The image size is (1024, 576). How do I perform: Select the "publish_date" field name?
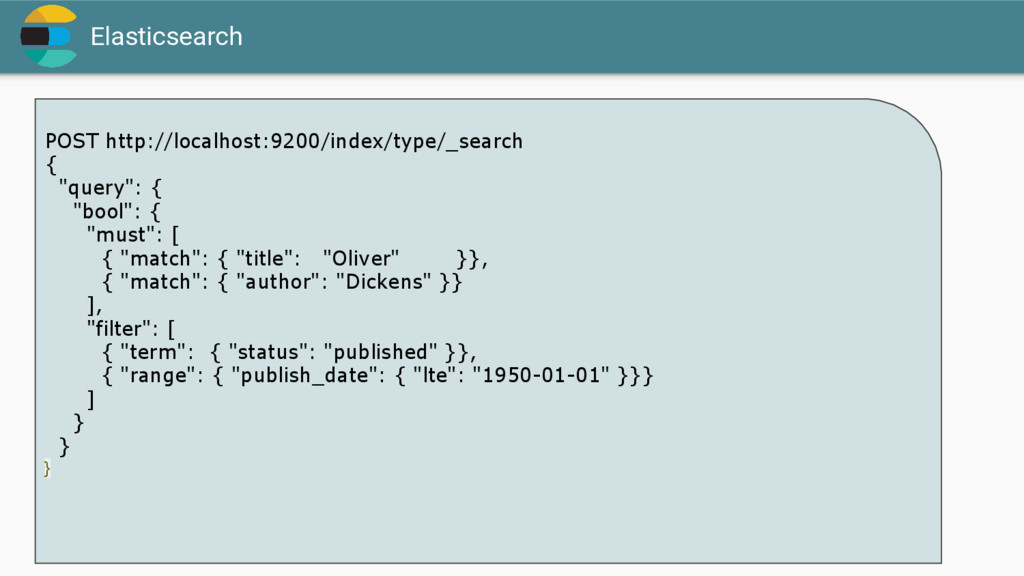(305, 376)
